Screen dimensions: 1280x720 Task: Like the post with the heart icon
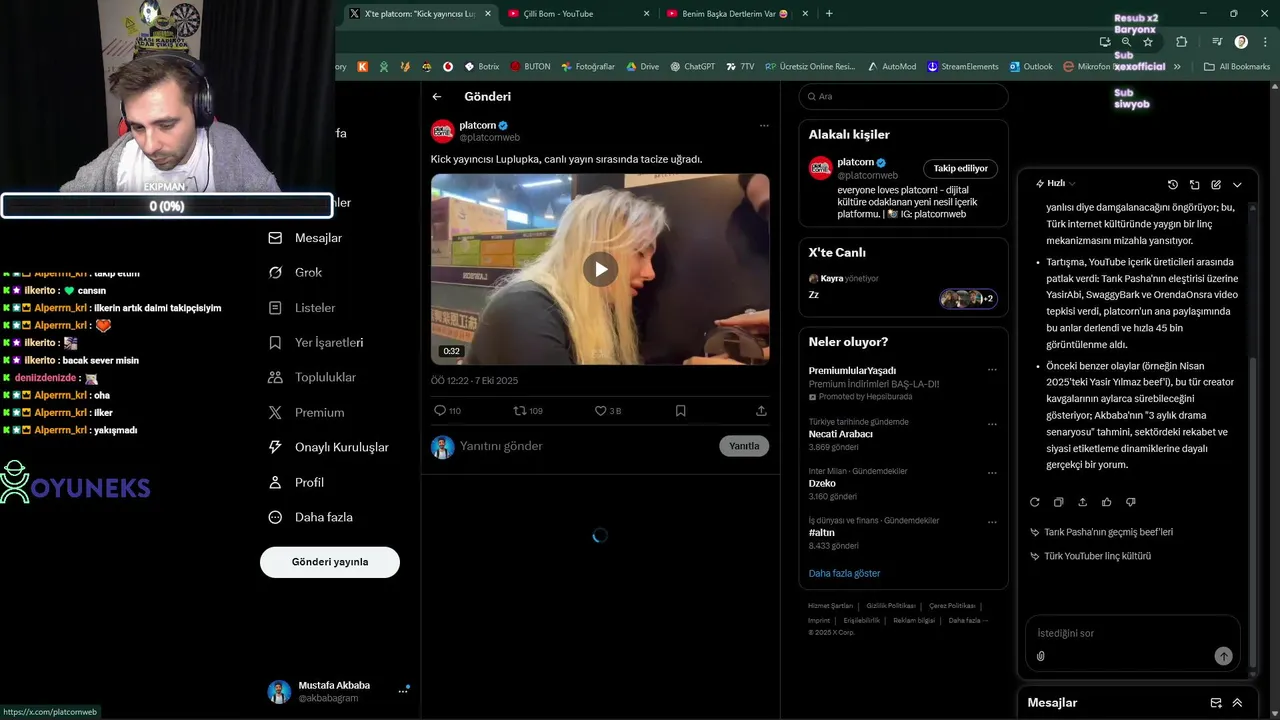pyautogui.click(x=600, y=411)
